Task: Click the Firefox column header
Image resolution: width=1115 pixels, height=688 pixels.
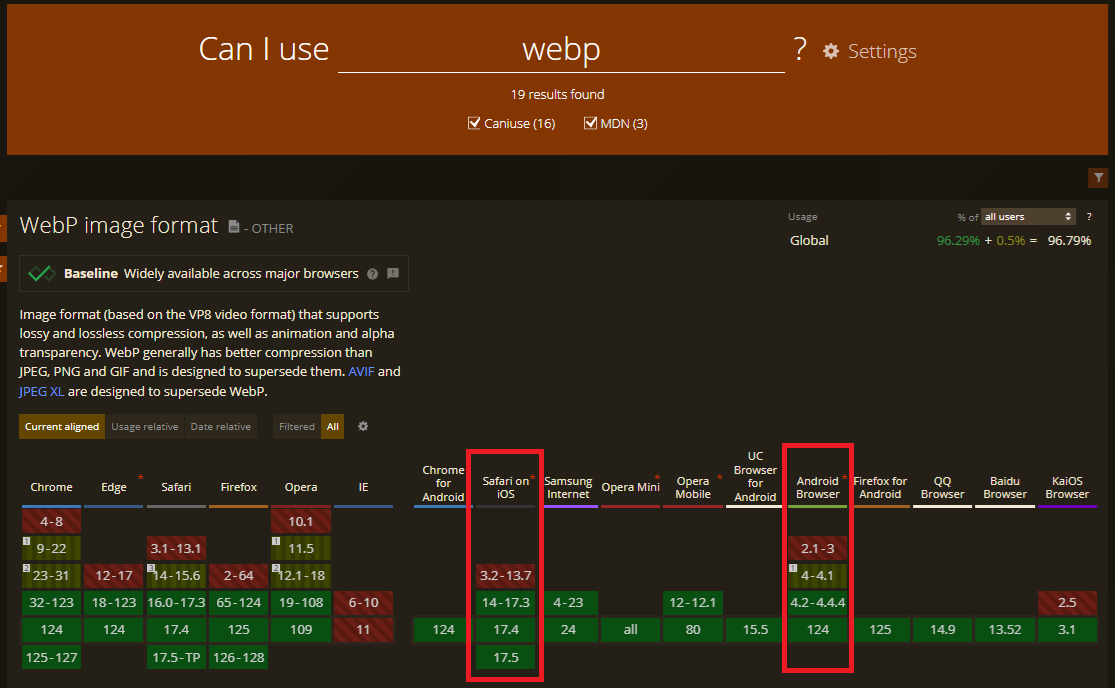Action: (238, 487)
